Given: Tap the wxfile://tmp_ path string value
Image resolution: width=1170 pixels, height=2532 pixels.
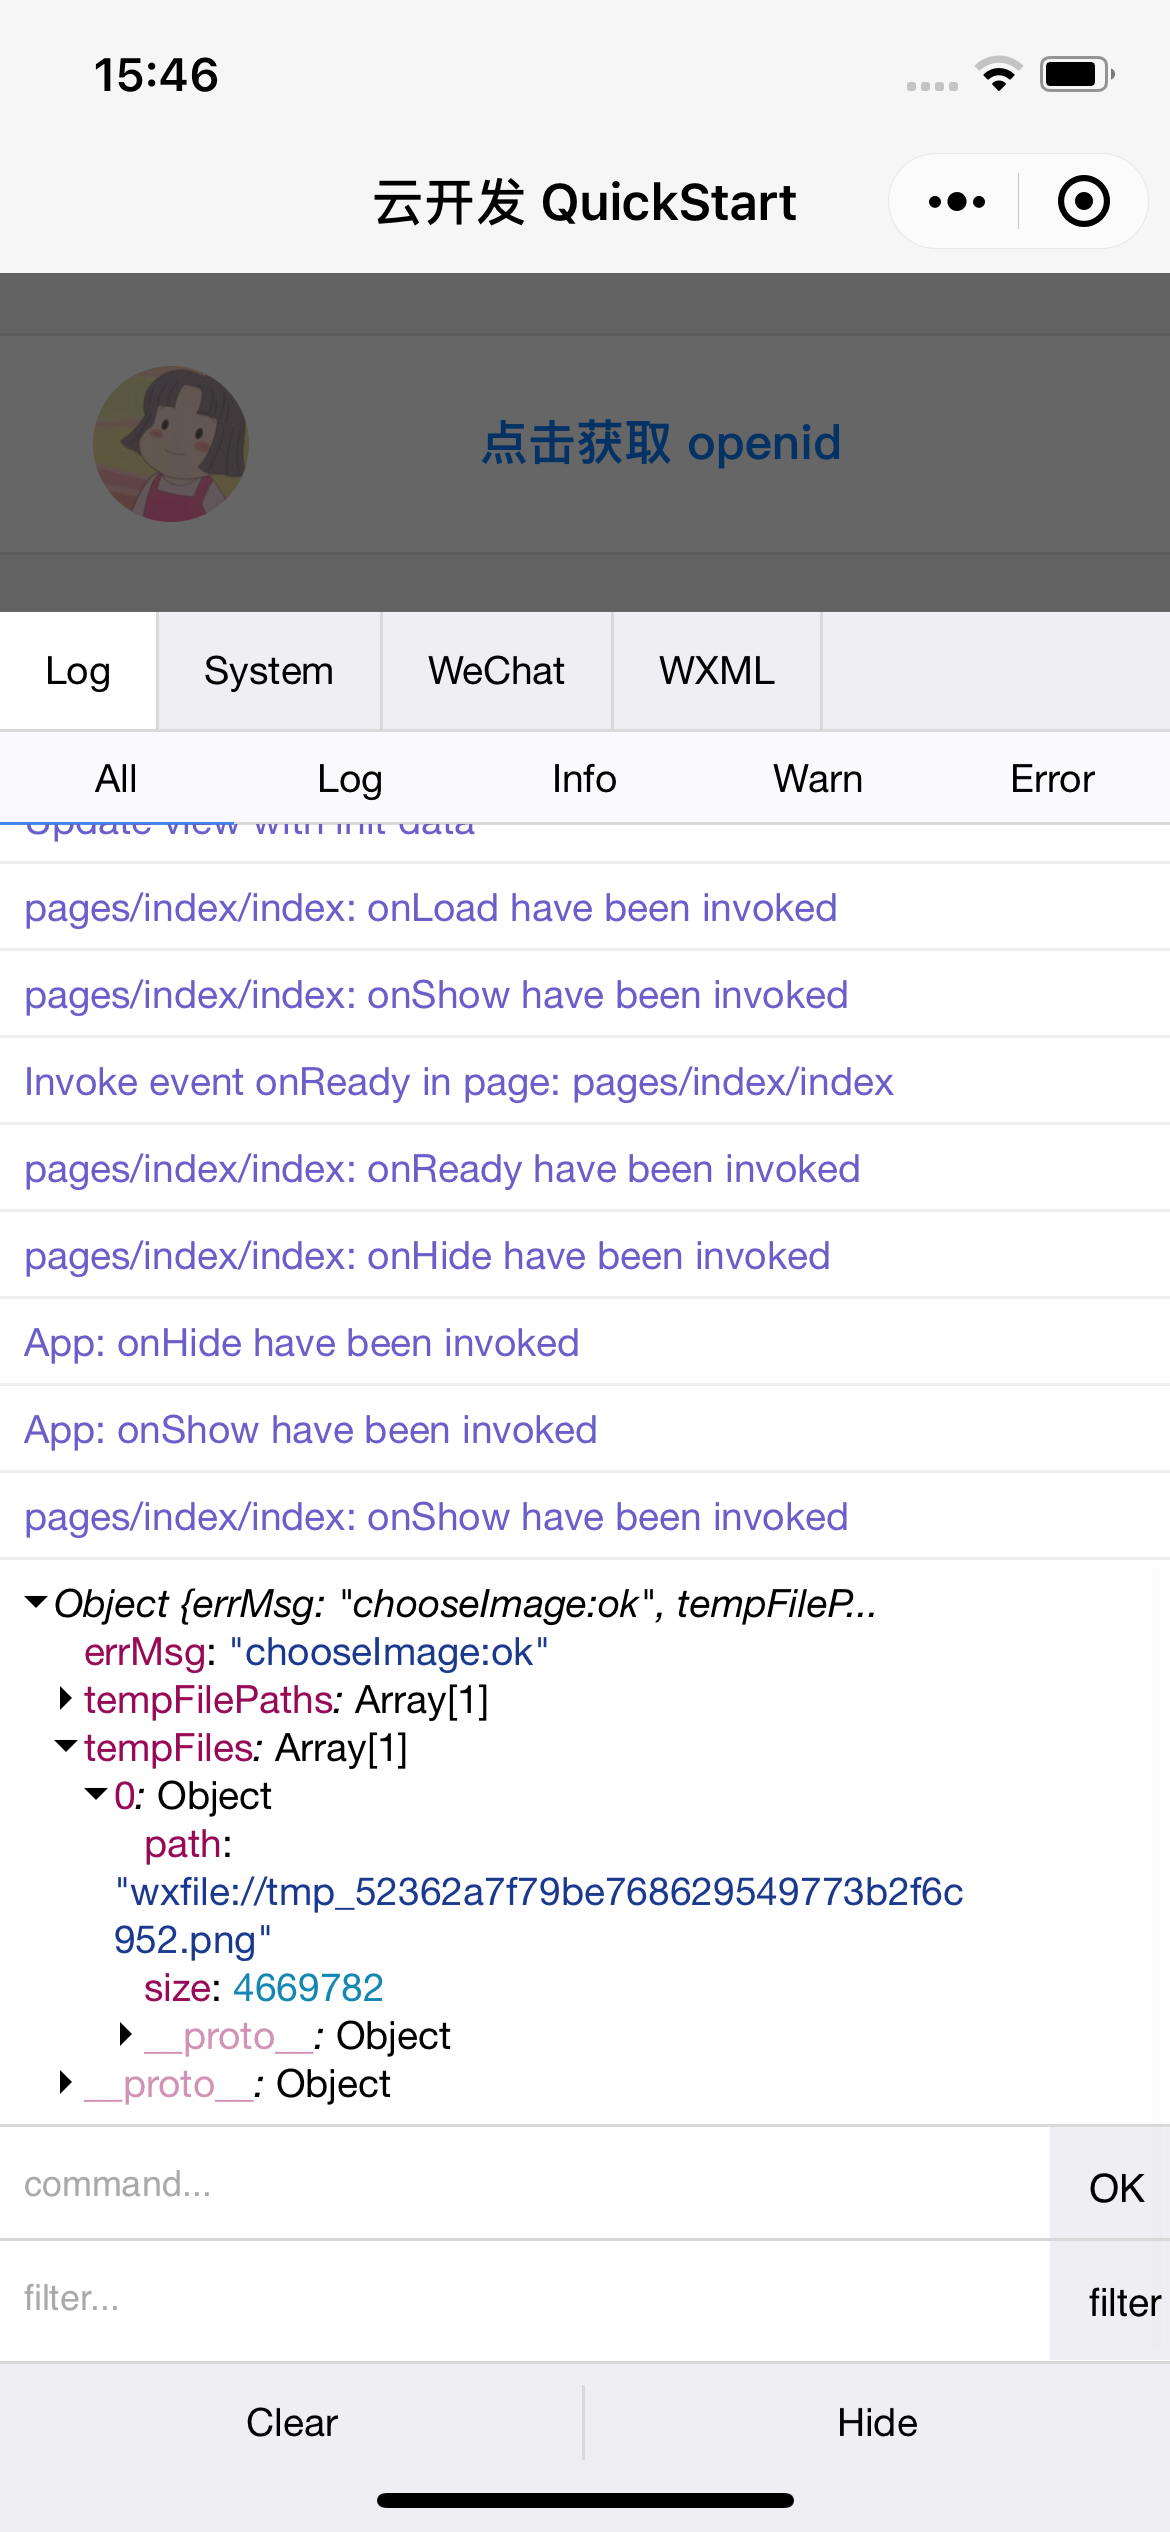Looking at the screenshot, I should click(539, 1915).
